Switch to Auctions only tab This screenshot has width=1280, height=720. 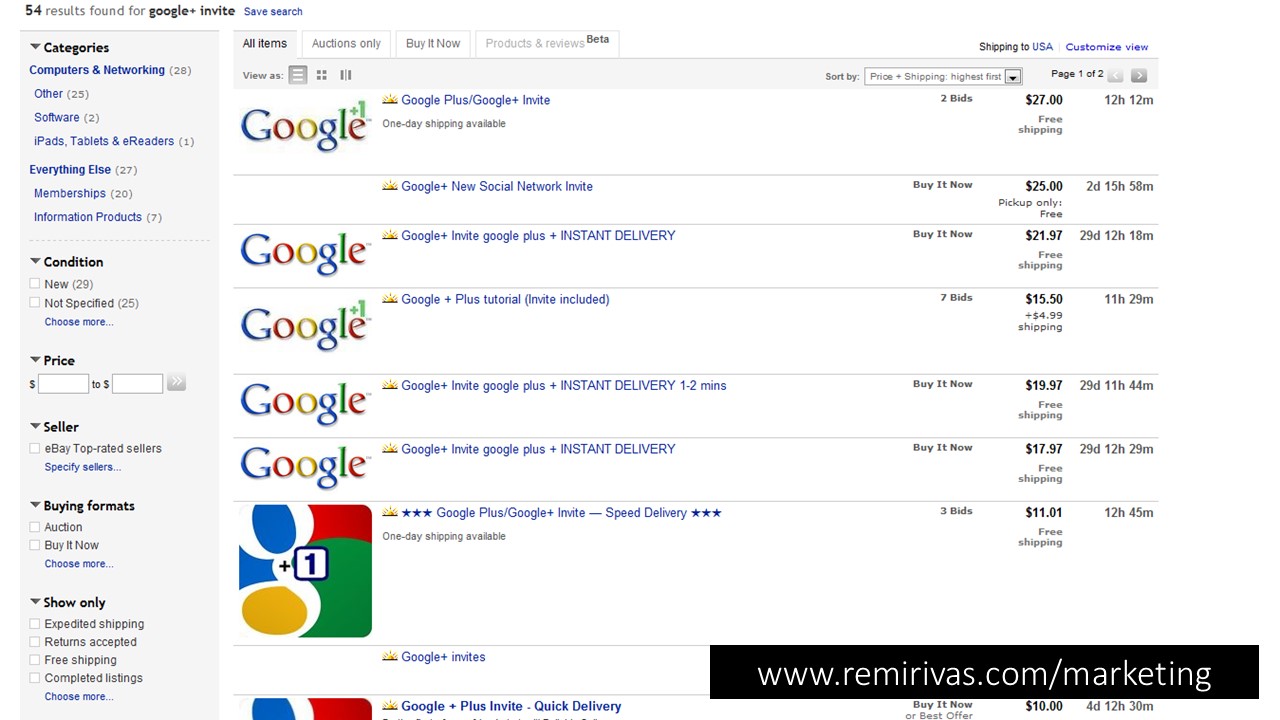[x=346, y=44]
